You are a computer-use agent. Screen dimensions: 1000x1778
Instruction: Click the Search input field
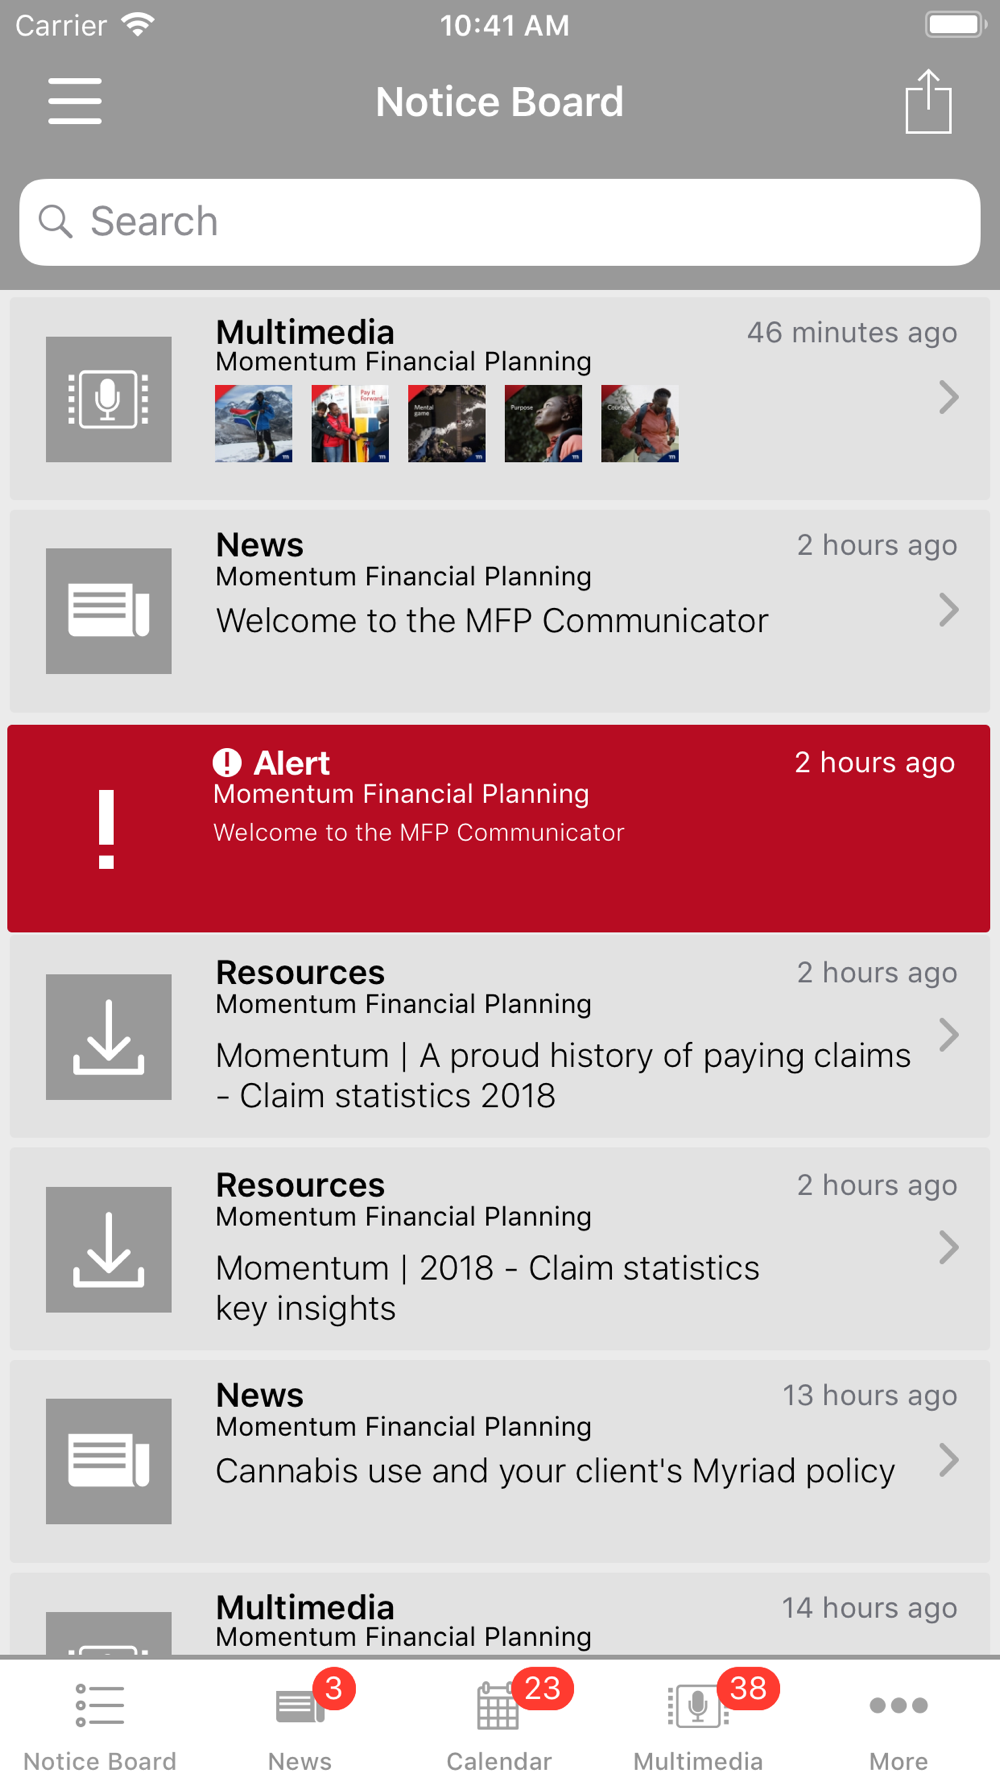tap(500, 222)
